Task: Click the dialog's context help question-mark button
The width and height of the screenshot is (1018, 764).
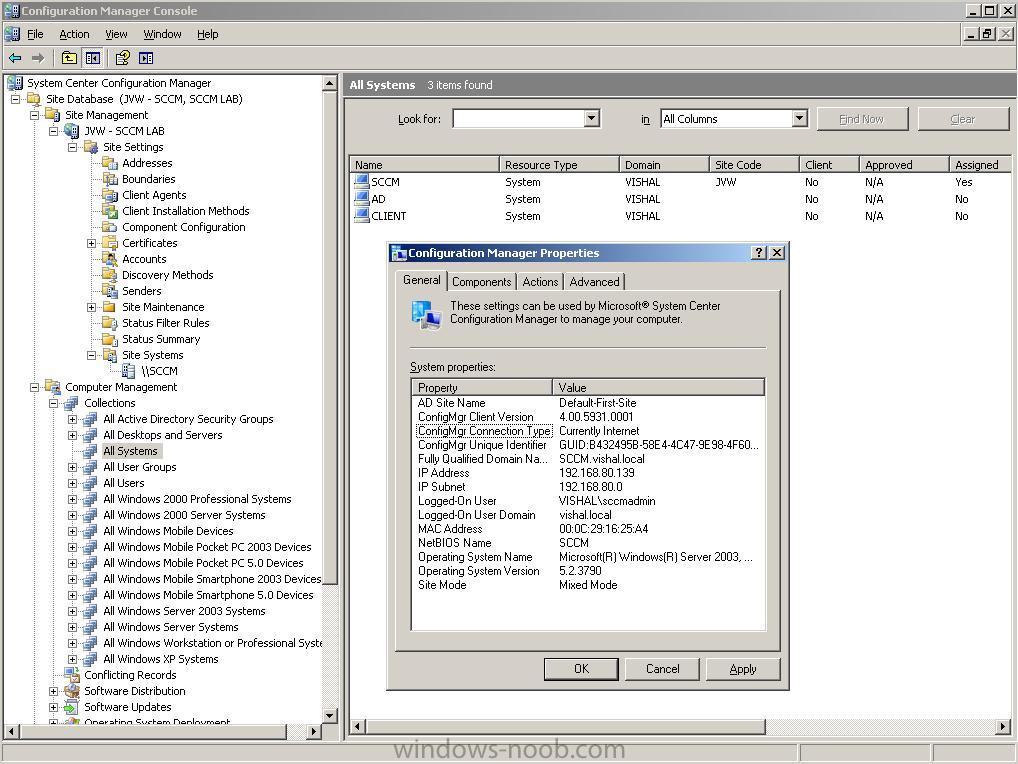Action: point(758,253)
